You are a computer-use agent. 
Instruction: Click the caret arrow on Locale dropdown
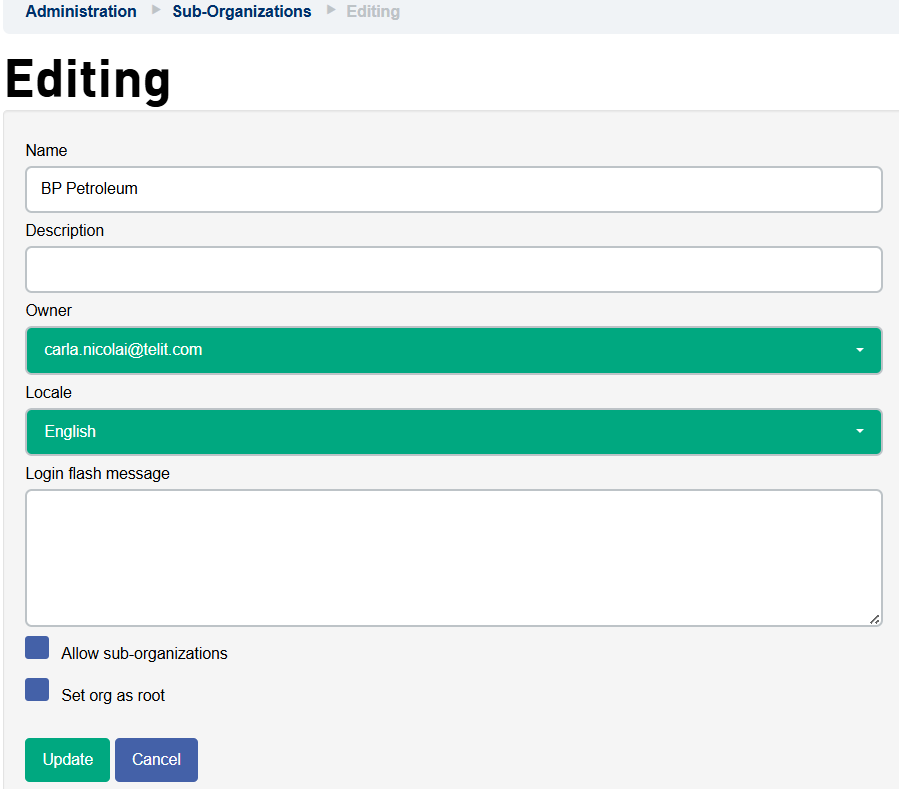(859, 431)
